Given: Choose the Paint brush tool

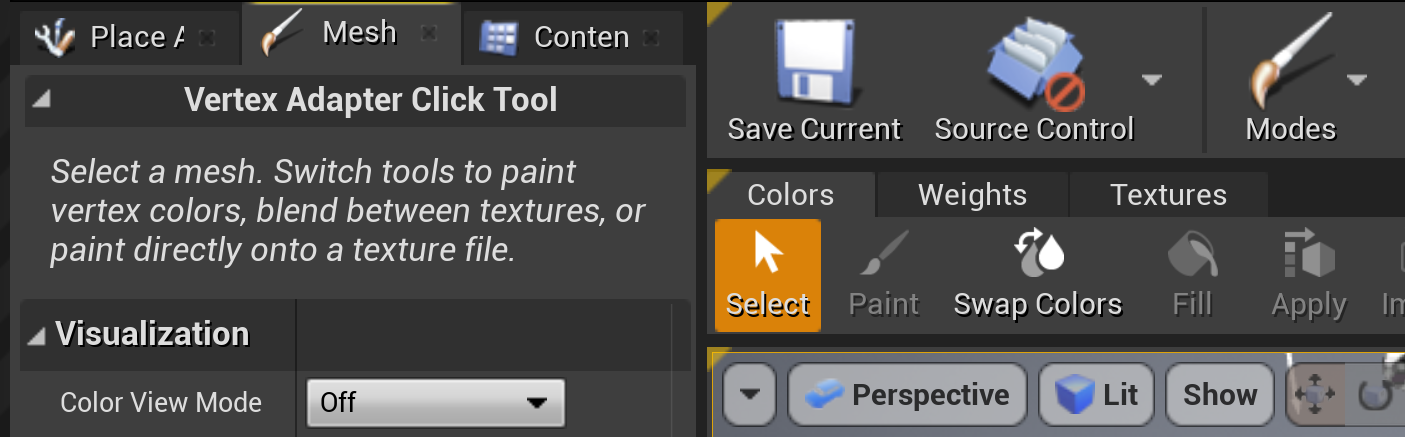Looking at the screenshot, I should (x=883, y=275).
